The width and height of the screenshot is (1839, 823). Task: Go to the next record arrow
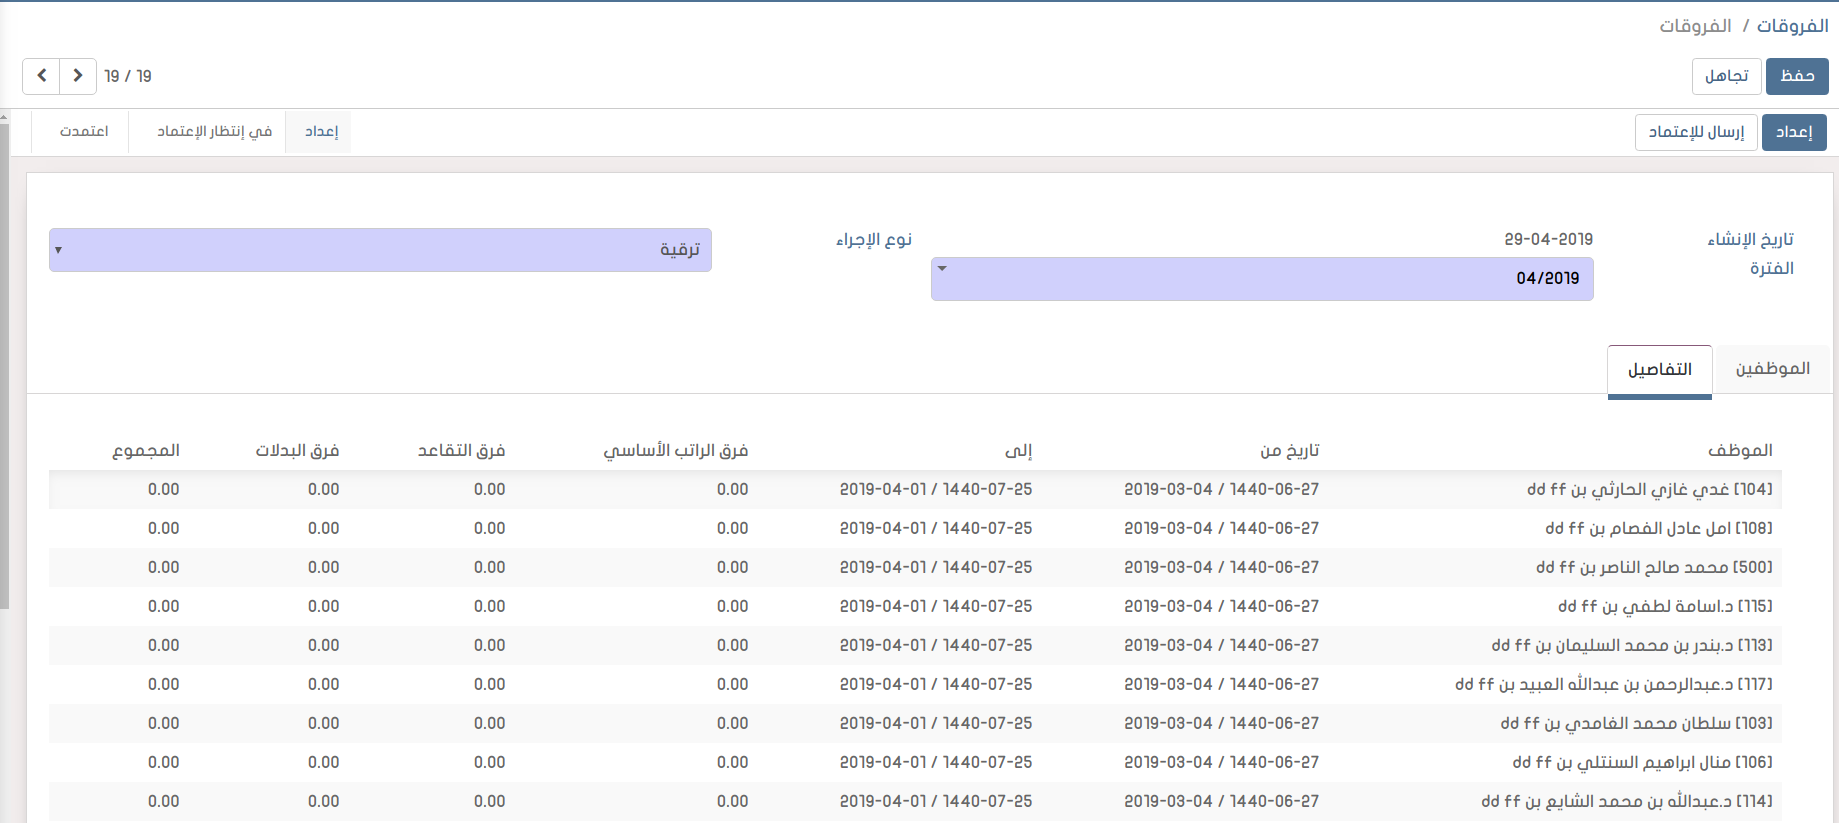78,76
